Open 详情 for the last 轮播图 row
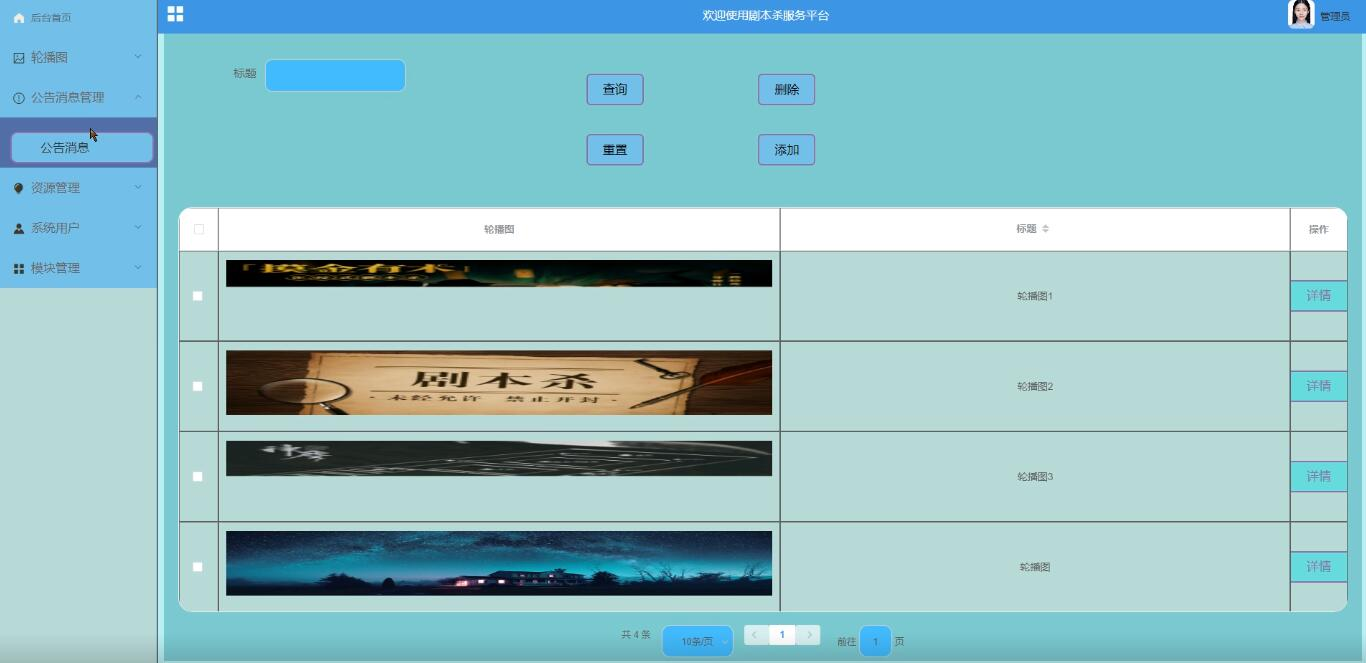The height and width of the screenshot is (663, 1366). pyautogui.click(x=1318, y=566)
